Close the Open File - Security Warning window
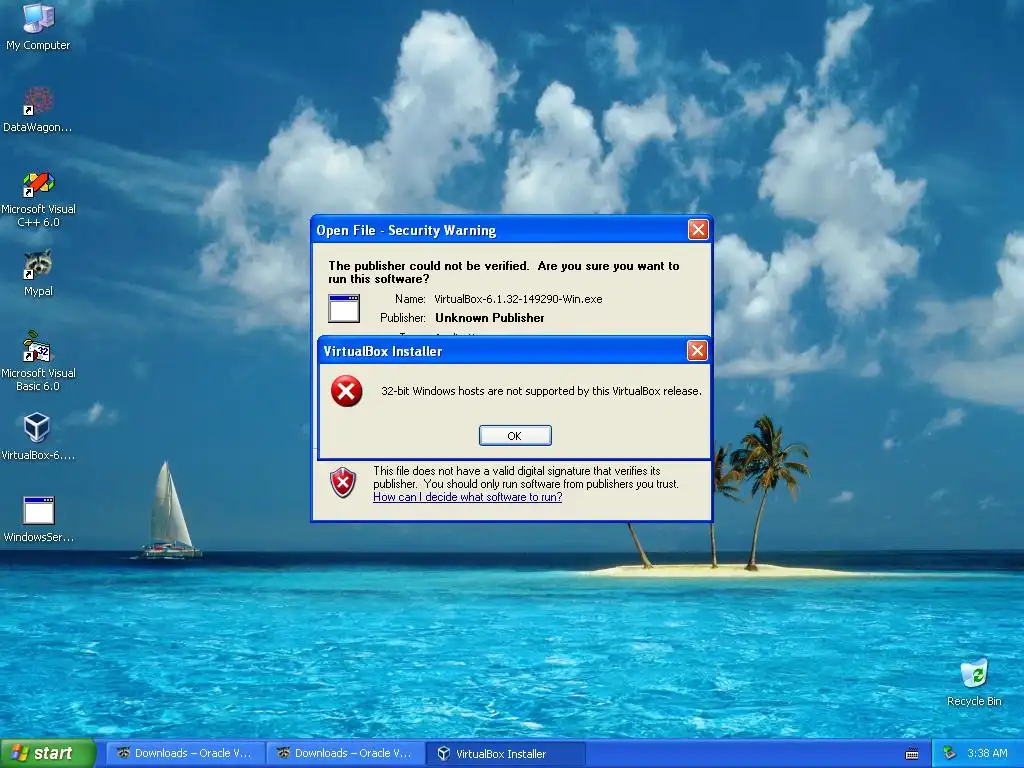This screenshot has height=768, width=1024. pyautogui.click(x=698, y=229)
